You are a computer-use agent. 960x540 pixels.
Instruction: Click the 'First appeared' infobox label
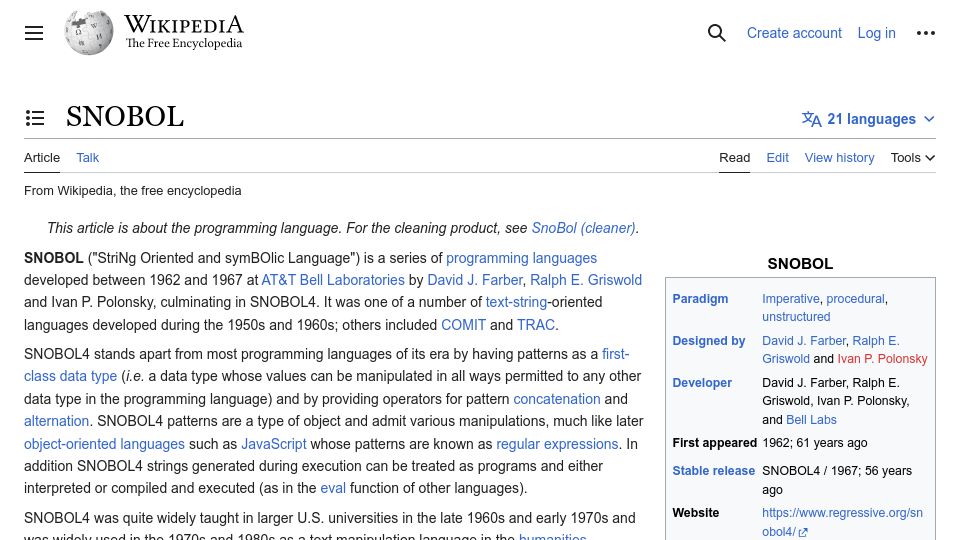coord(714,443)
